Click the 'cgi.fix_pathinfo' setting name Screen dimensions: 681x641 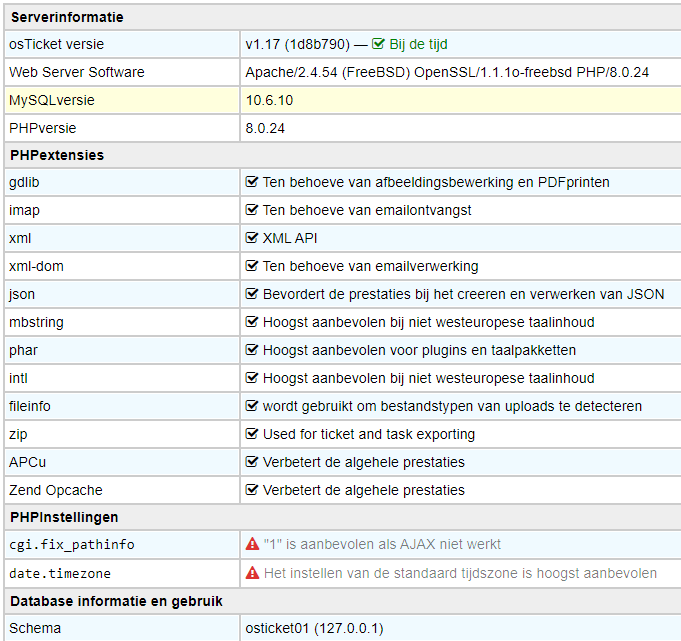(72, 544)
